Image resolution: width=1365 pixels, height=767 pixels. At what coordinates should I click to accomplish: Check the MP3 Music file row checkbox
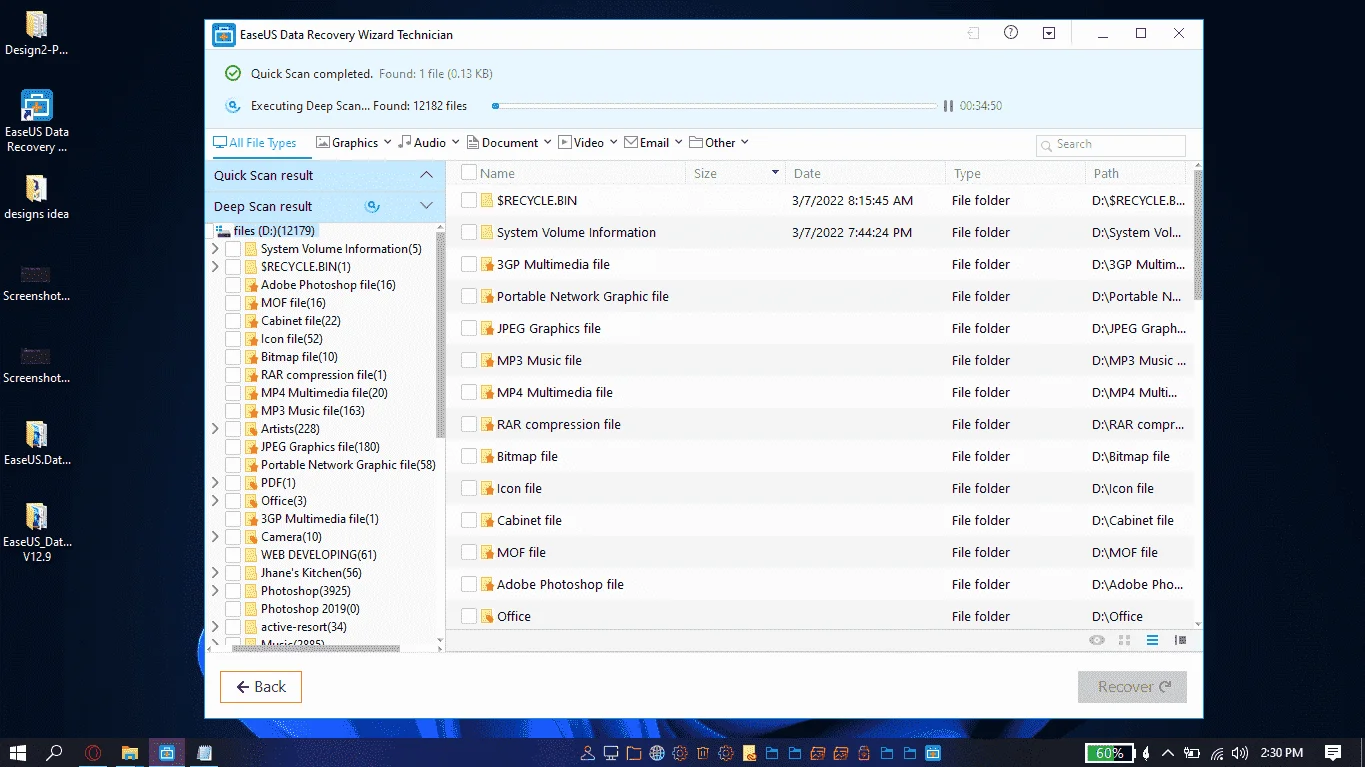click(468, 360)
